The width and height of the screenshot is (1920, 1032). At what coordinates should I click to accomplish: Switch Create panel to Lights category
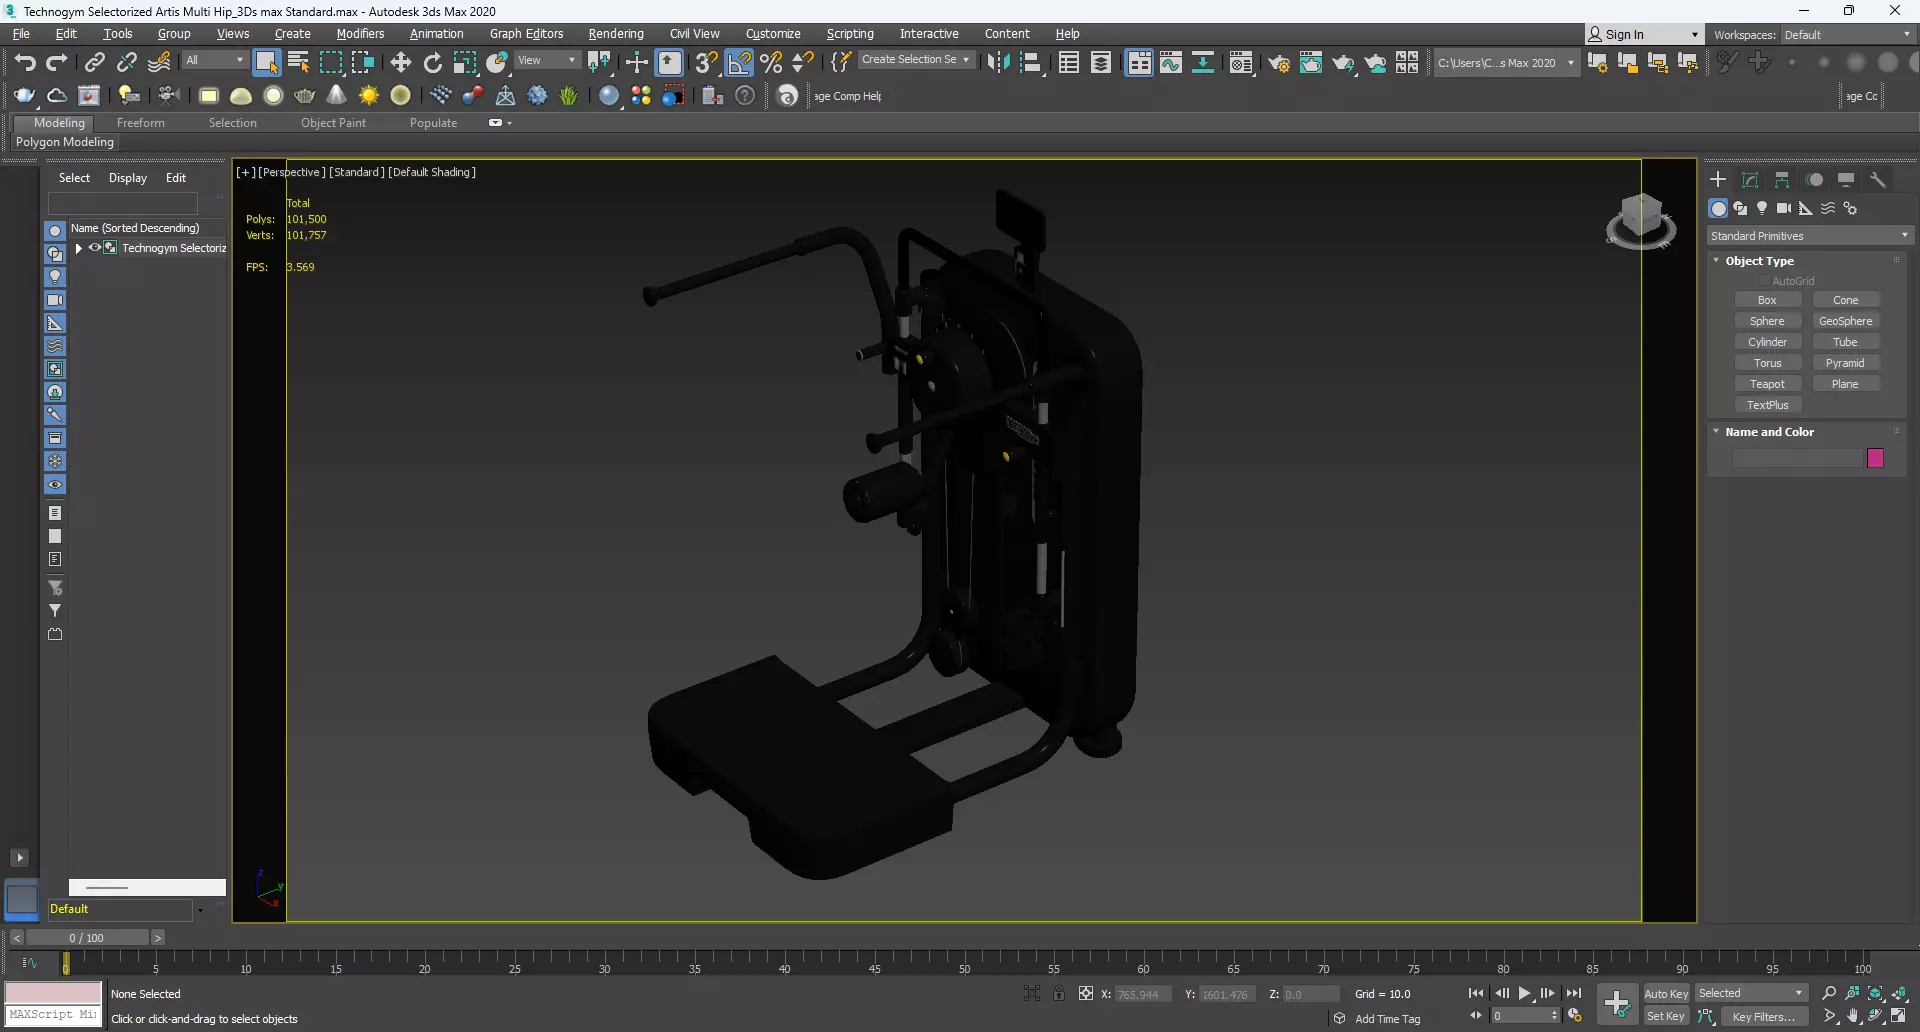click(x=1762, y=208)
